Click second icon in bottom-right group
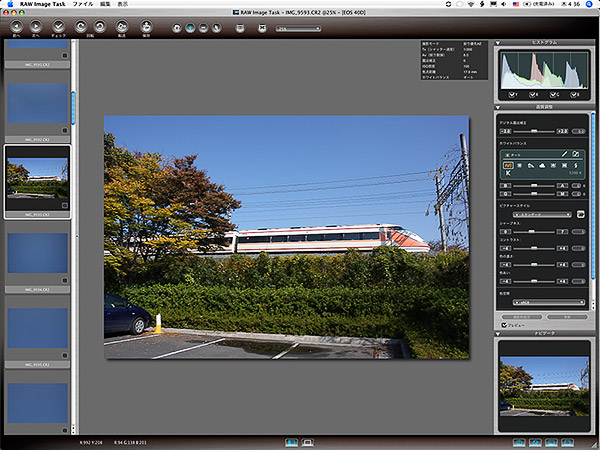 [x=535, y=443]
